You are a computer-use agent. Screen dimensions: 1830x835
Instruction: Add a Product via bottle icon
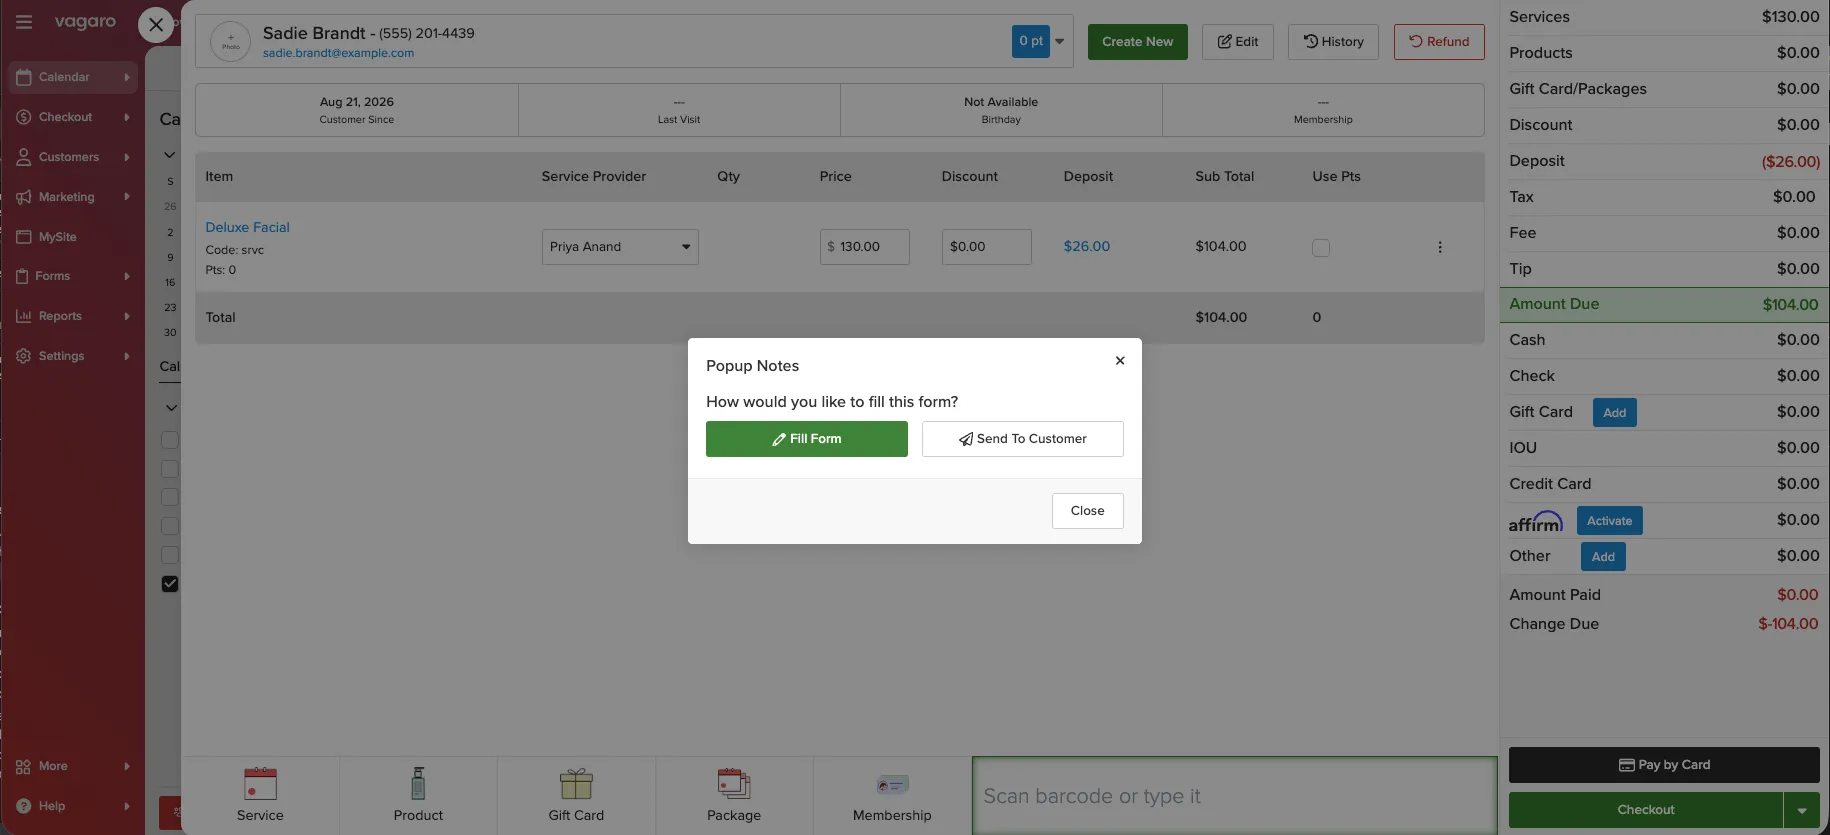pos(418,783)
